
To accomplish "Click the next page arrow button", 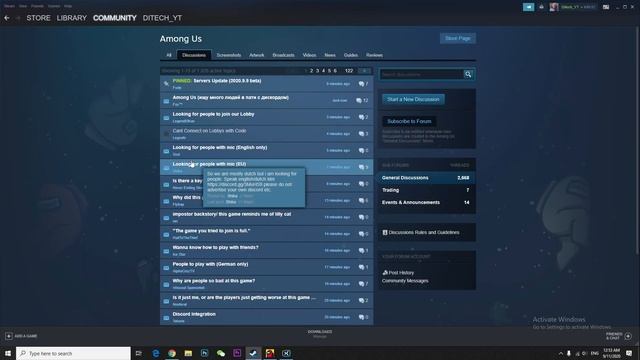I will point(364,71).
